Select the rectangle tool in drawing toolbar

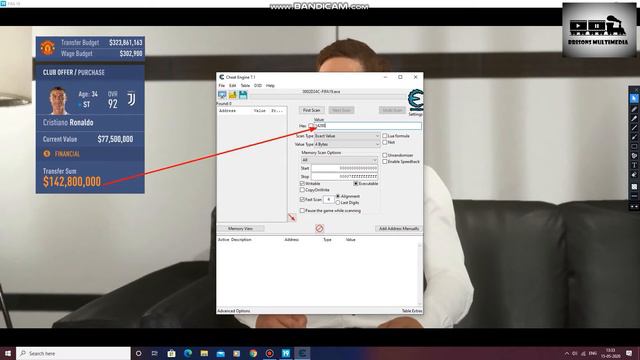click(x=634, y=147)
